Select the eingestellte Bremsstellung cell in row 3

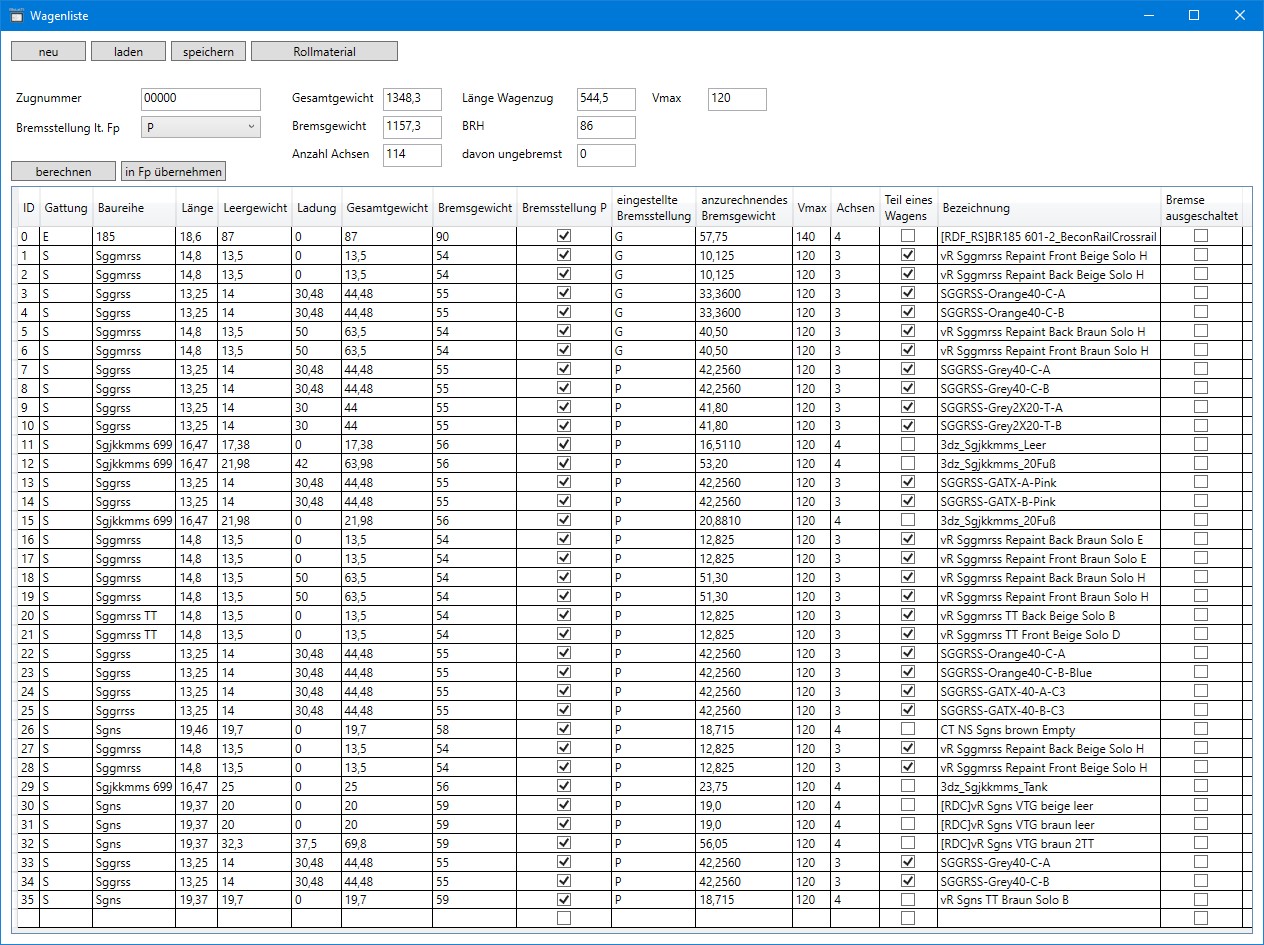click(x=652, y=293)
